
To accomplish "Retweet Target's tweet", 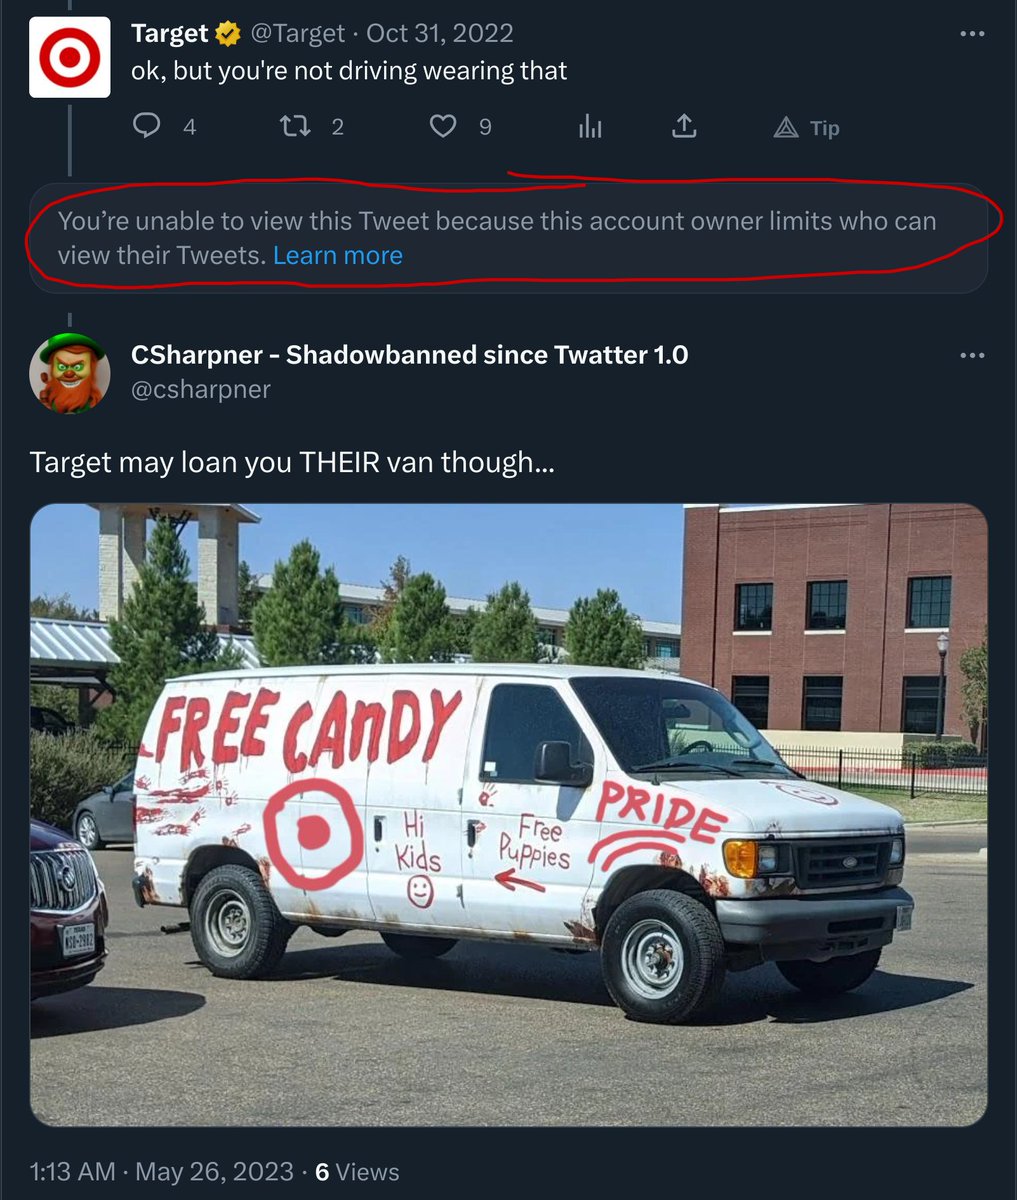I will pos(294,126).
